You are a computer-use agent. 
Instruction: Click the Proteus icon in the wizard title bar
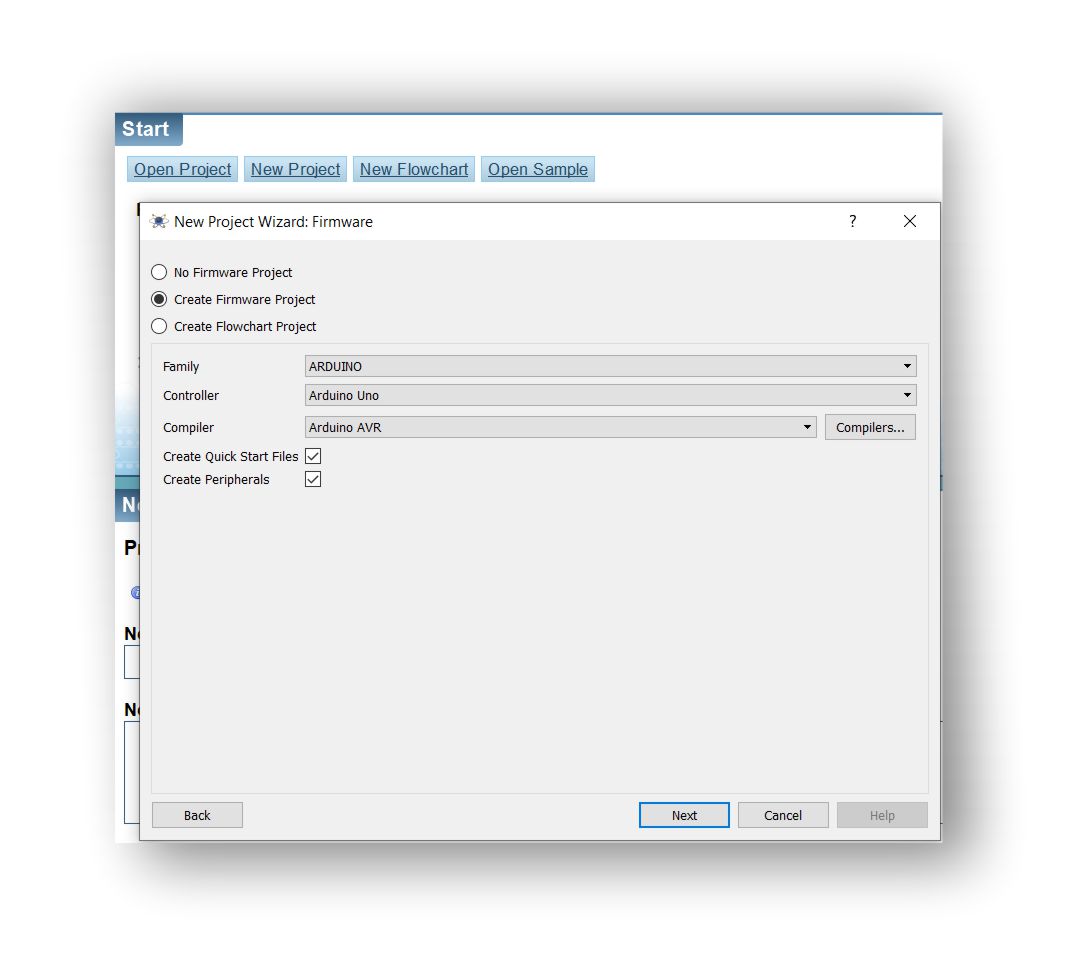159,222
